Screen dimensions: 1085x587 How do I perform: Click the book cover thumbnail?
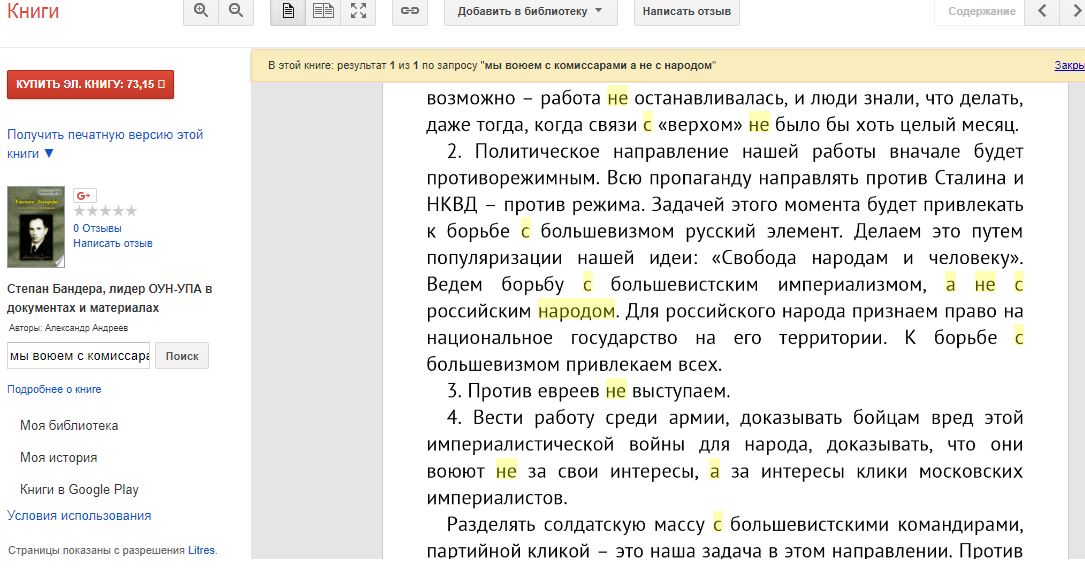pos(36,226)
